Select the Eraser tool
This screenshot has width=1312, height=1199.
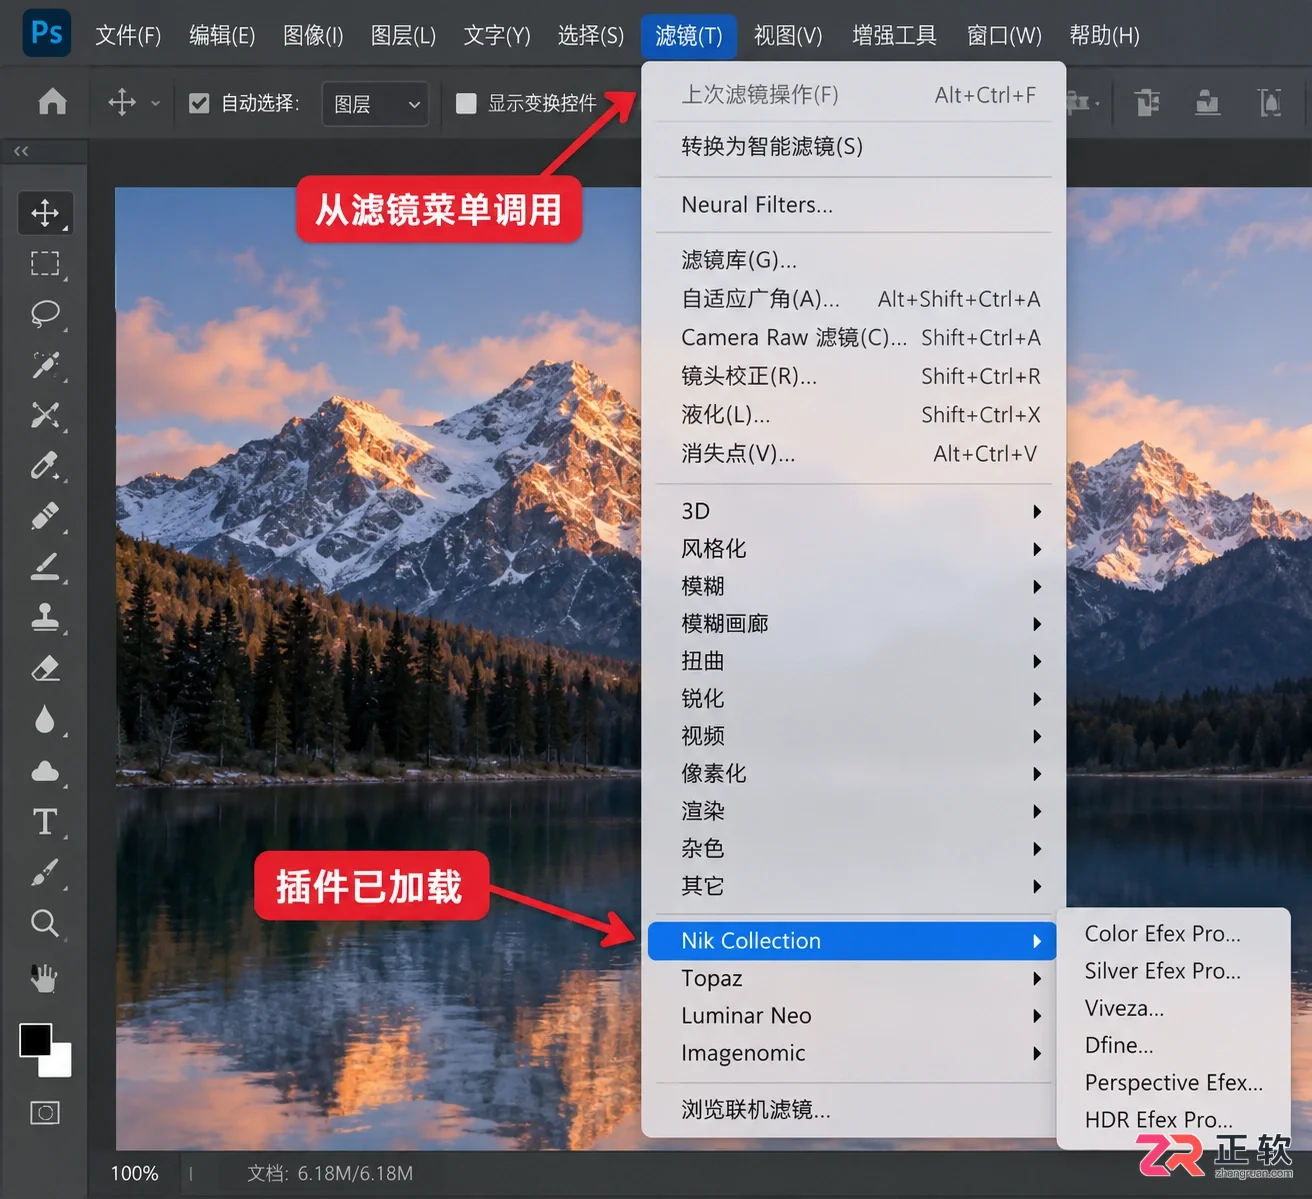click(45, 669)
